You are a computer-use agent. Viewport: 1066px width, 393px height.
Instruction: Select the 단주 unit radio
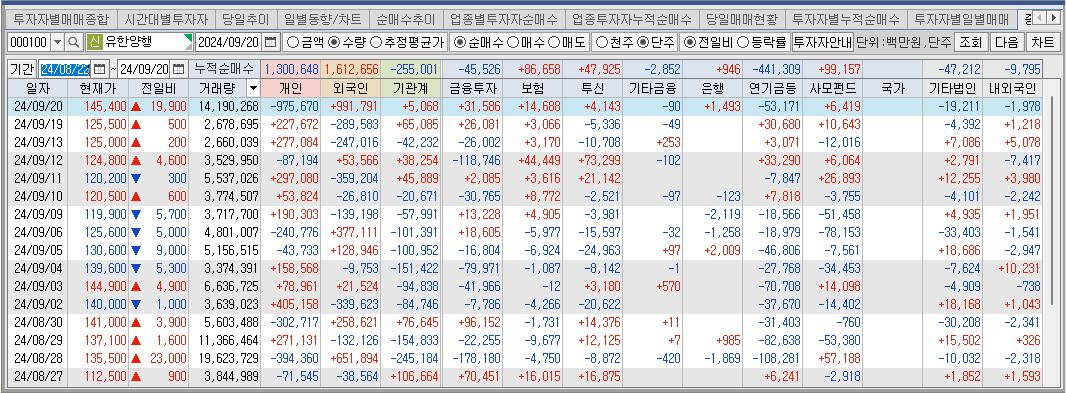[x=656, y=42]
